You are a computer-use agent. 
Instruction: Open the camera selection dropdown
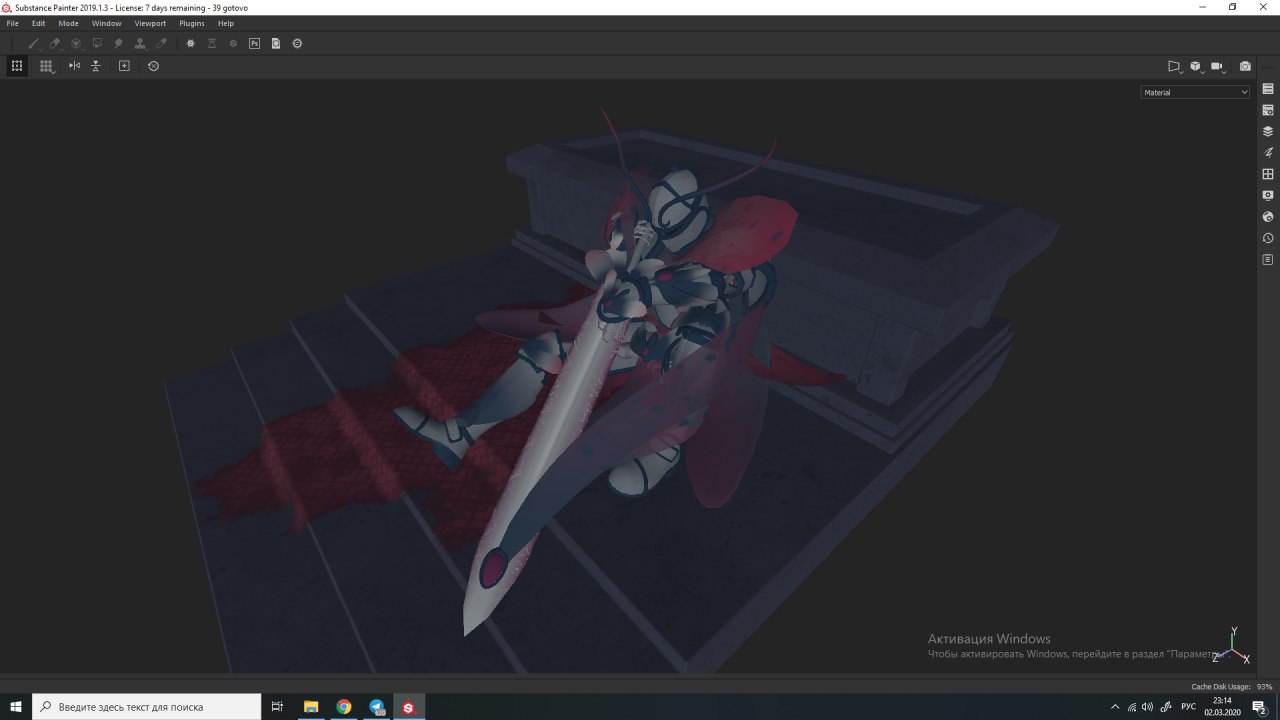point(1218,66)
